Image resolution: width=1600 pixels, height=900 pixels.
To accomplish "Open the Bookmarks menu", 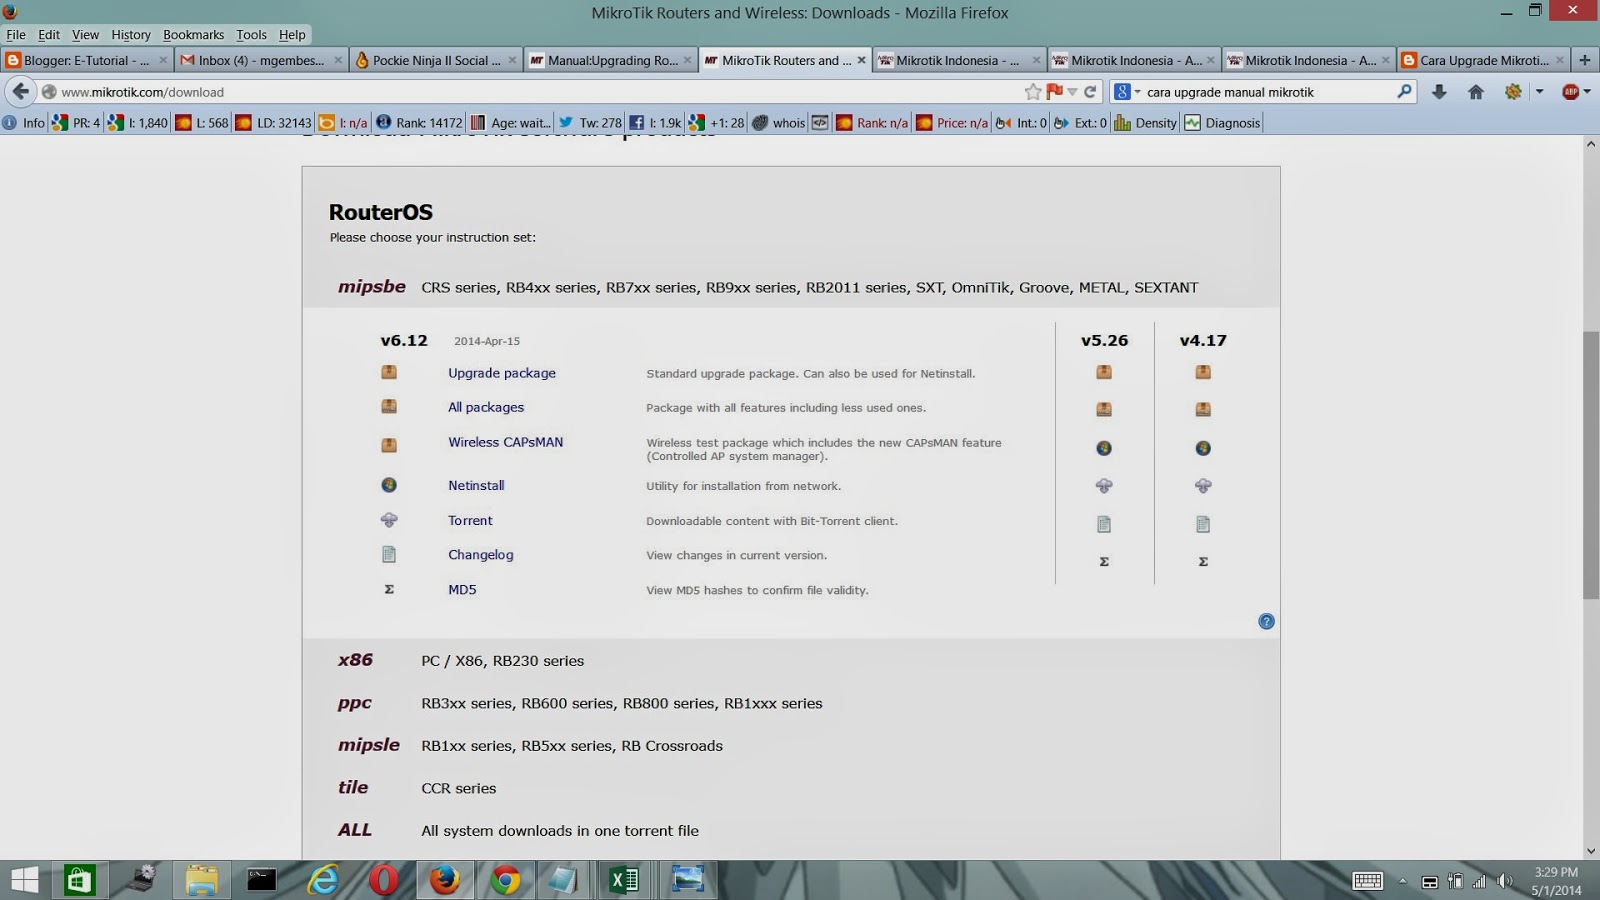I will pyautogui.click(x=194, y=34).
